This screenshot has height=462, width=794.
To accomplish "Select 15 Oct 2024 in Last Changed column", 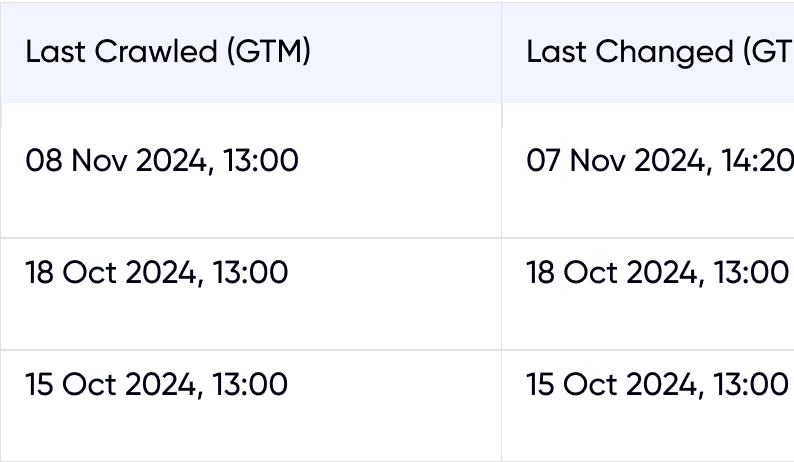I will tap(657, 384).
